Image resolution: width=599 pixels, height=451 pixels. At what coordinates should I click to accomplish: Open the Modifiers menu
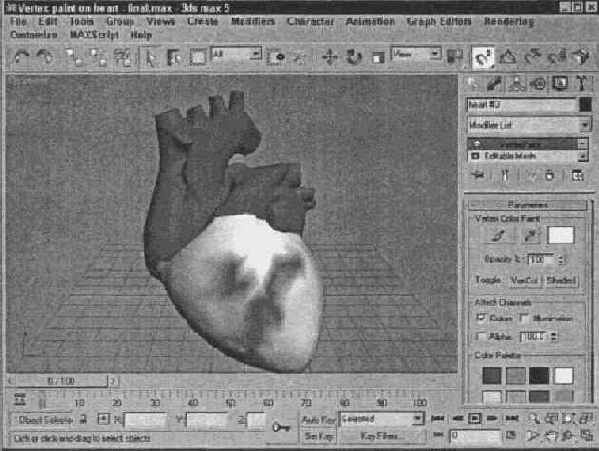tap(253, 21)
